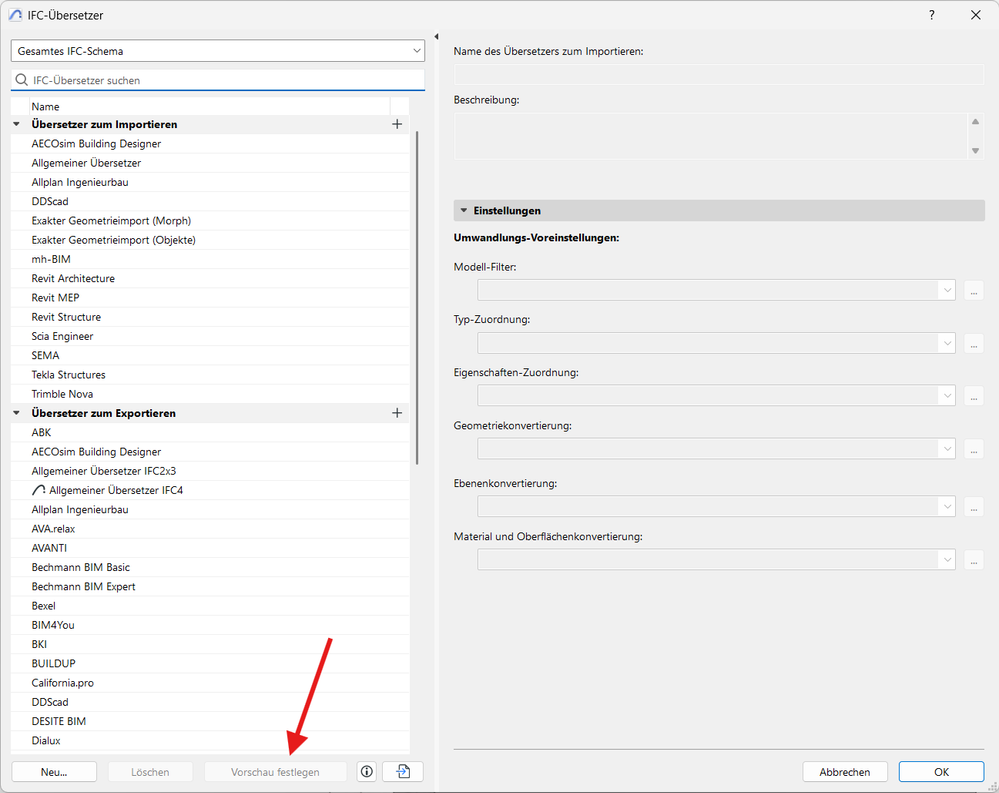Click the import translator file icon
This screenshot has width=999, height=793.
click(403, 771)
